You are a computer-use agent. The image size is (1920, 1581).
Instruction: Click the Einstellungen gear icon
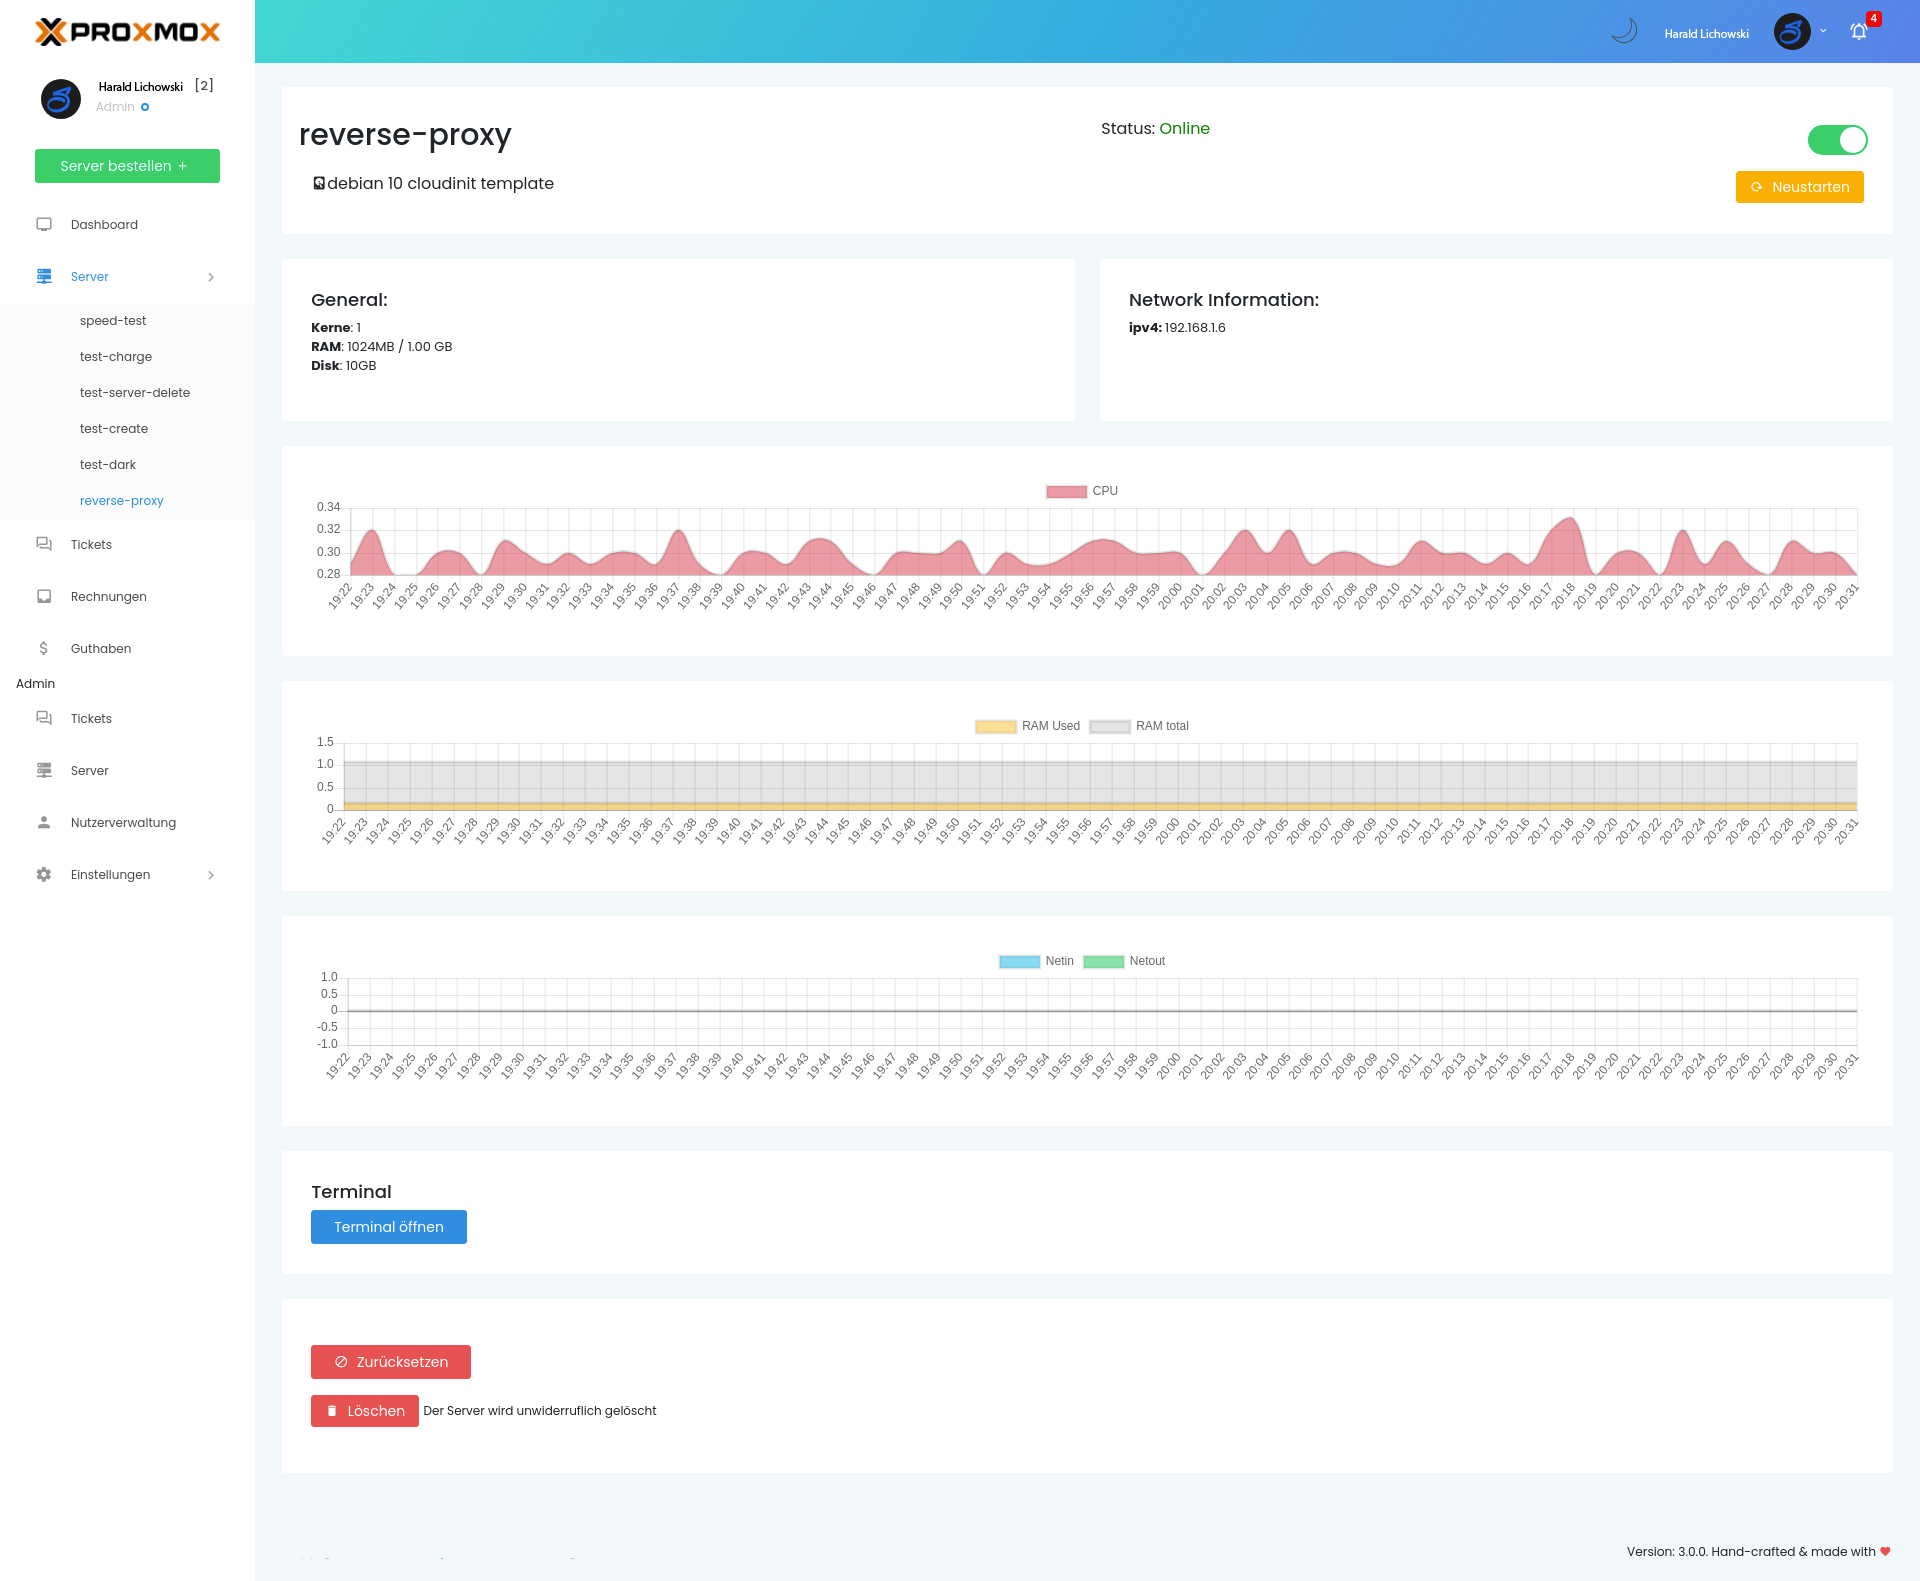click(x=44, y=874)
